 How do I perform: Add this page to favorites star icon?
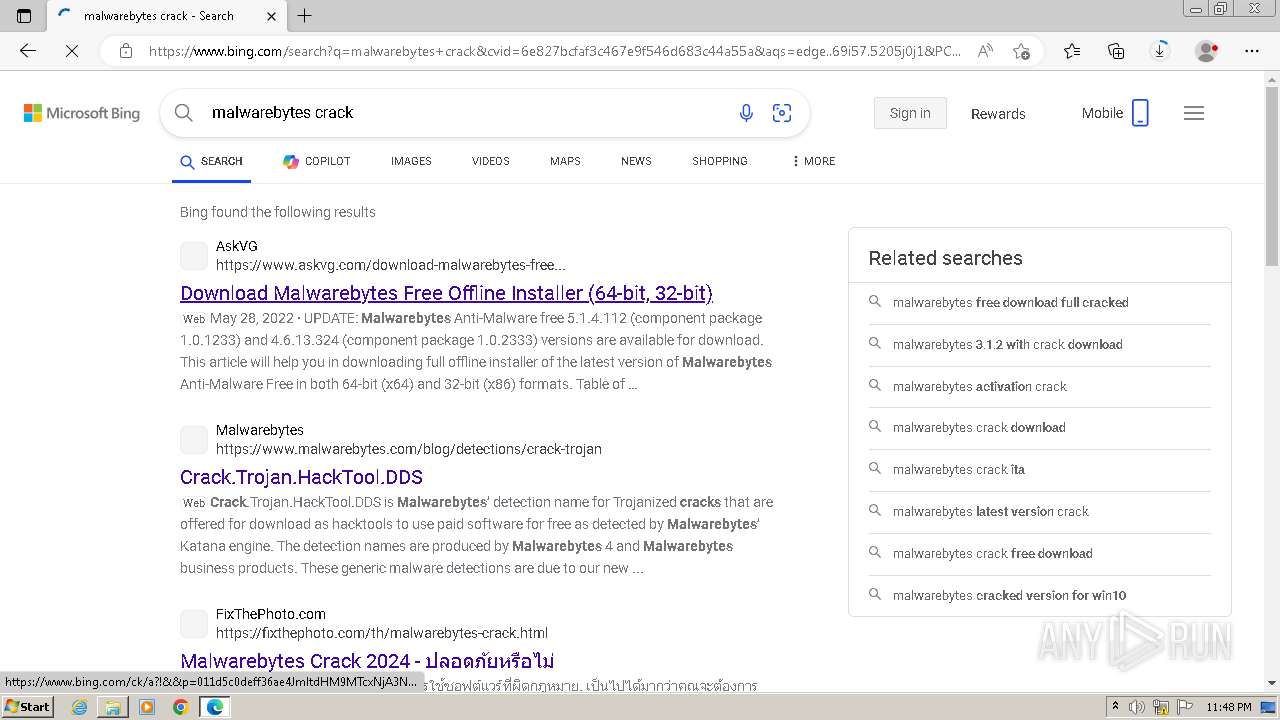[x=1021, y=51]
